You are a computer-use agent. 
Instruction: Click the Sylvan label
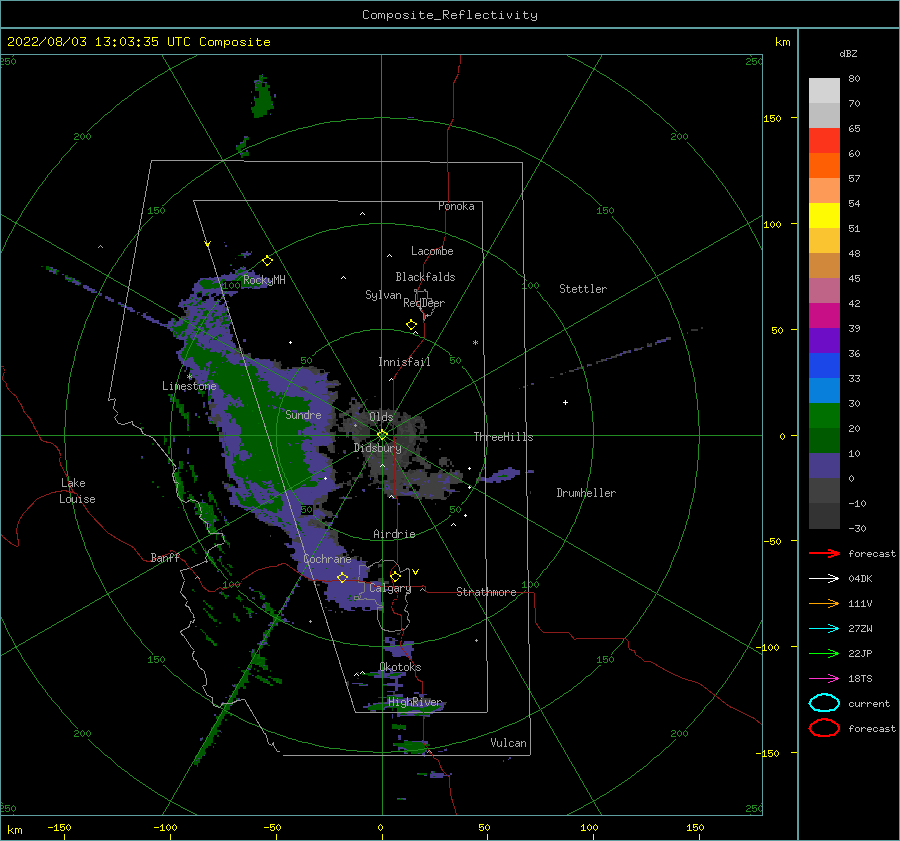[383, 295]
